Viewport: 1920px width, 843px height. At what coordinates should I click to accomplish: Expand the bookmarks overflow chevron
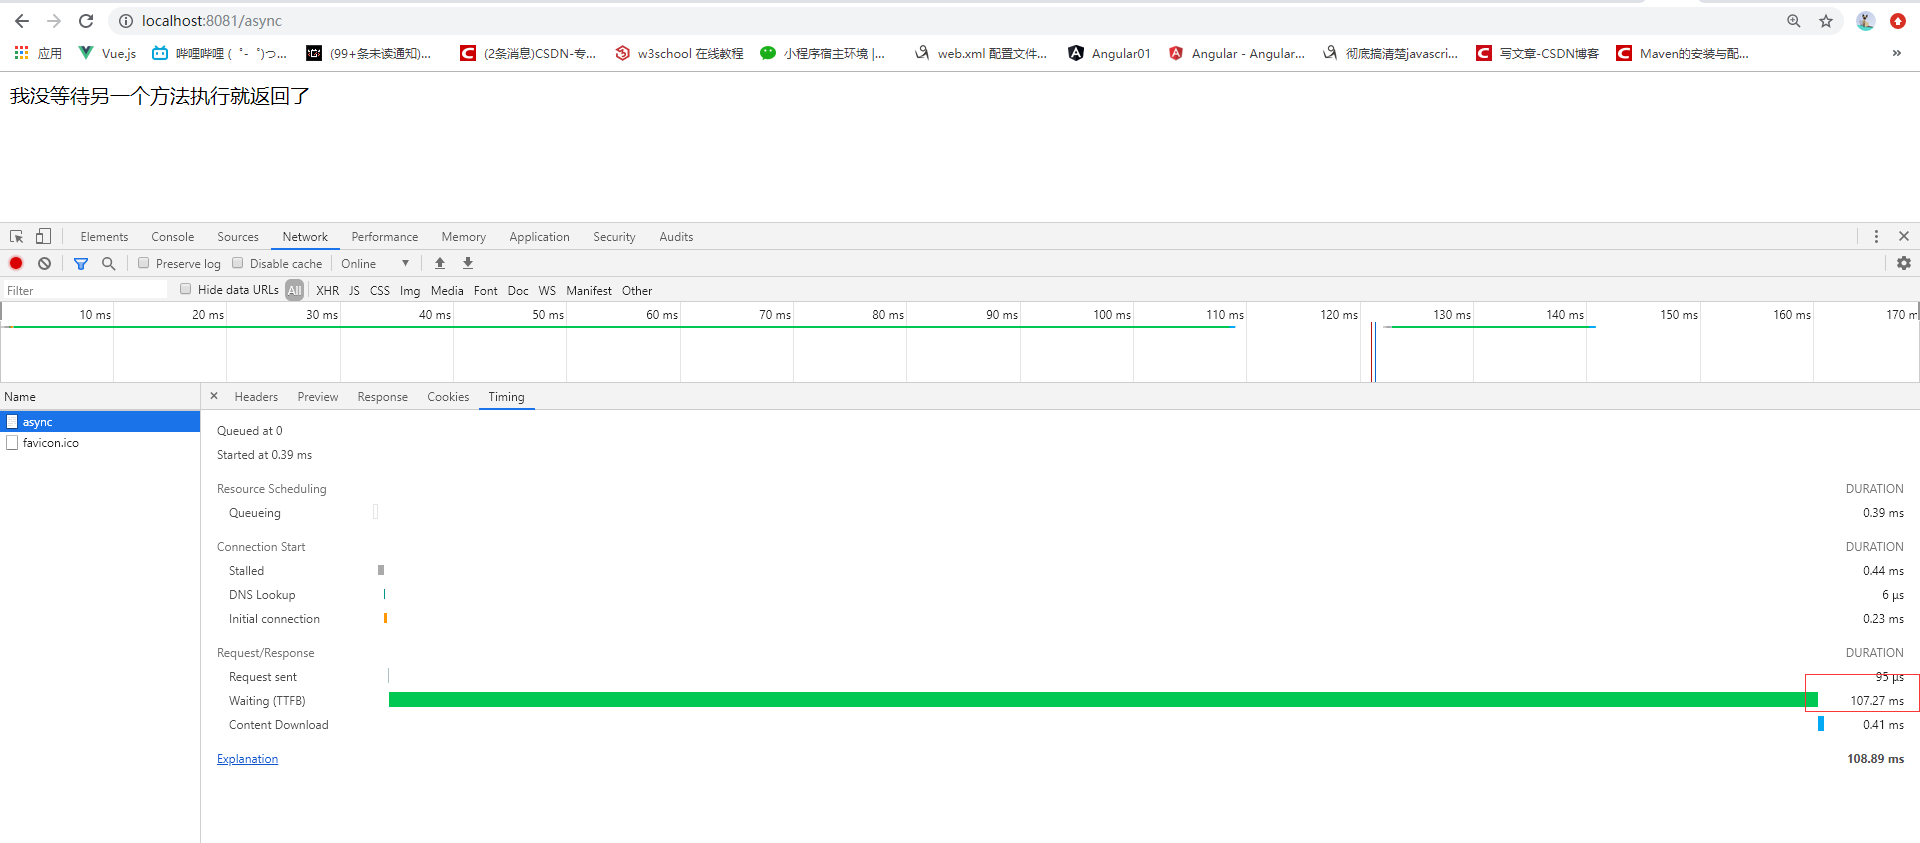[1896, 53]
